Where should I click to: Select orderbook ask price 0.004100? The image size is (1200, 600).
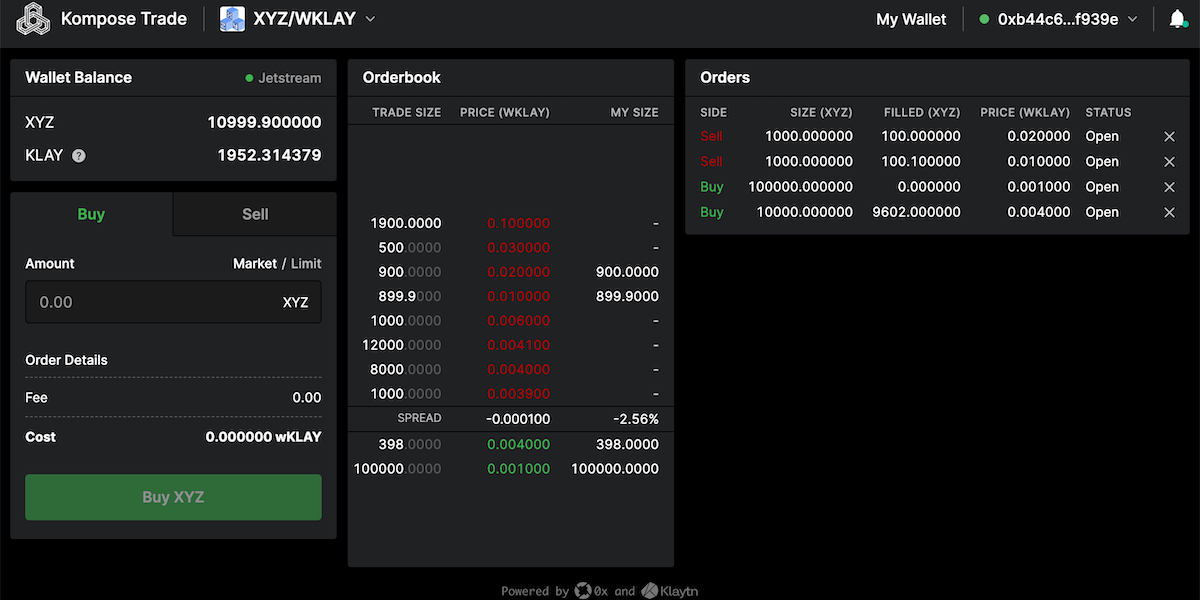tap(518, 345)
